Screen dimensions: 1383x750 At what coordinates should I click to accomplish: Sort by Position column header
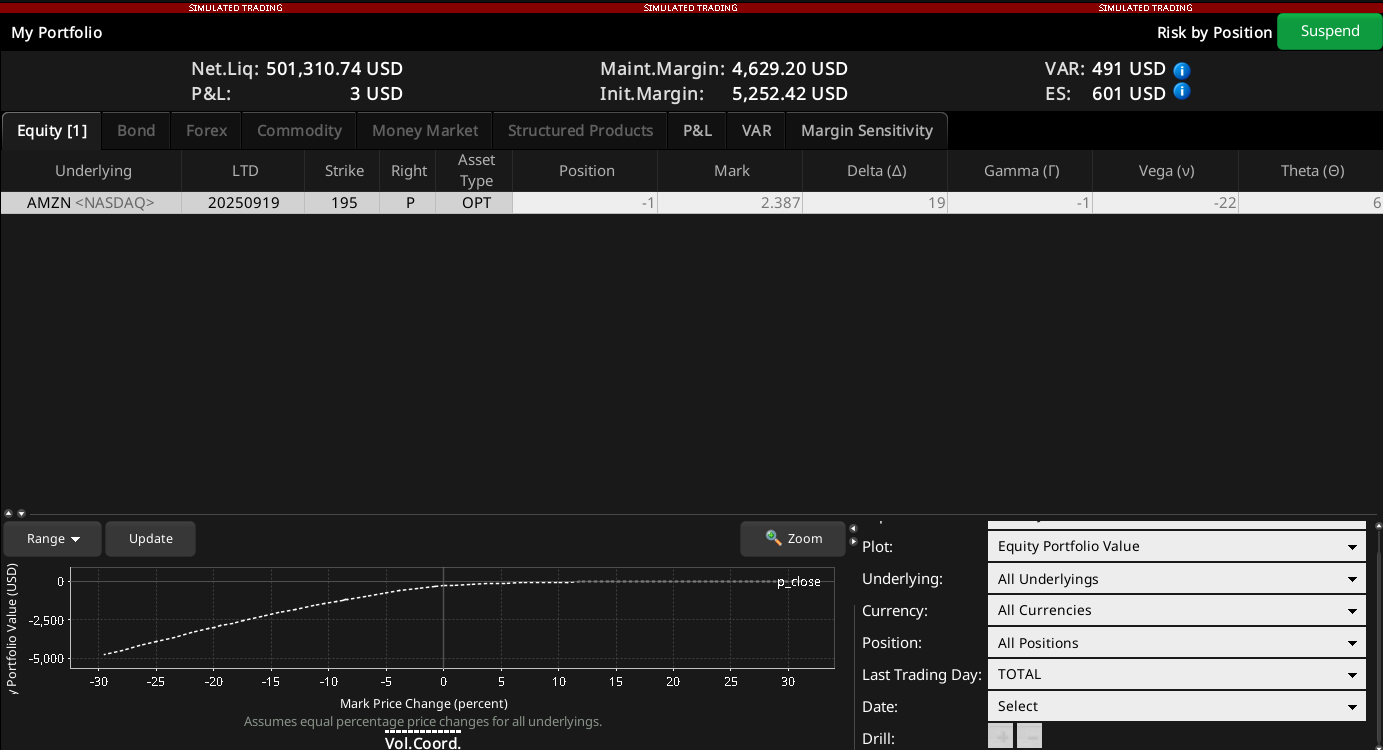pyautogui.click(x=586, y=171)
